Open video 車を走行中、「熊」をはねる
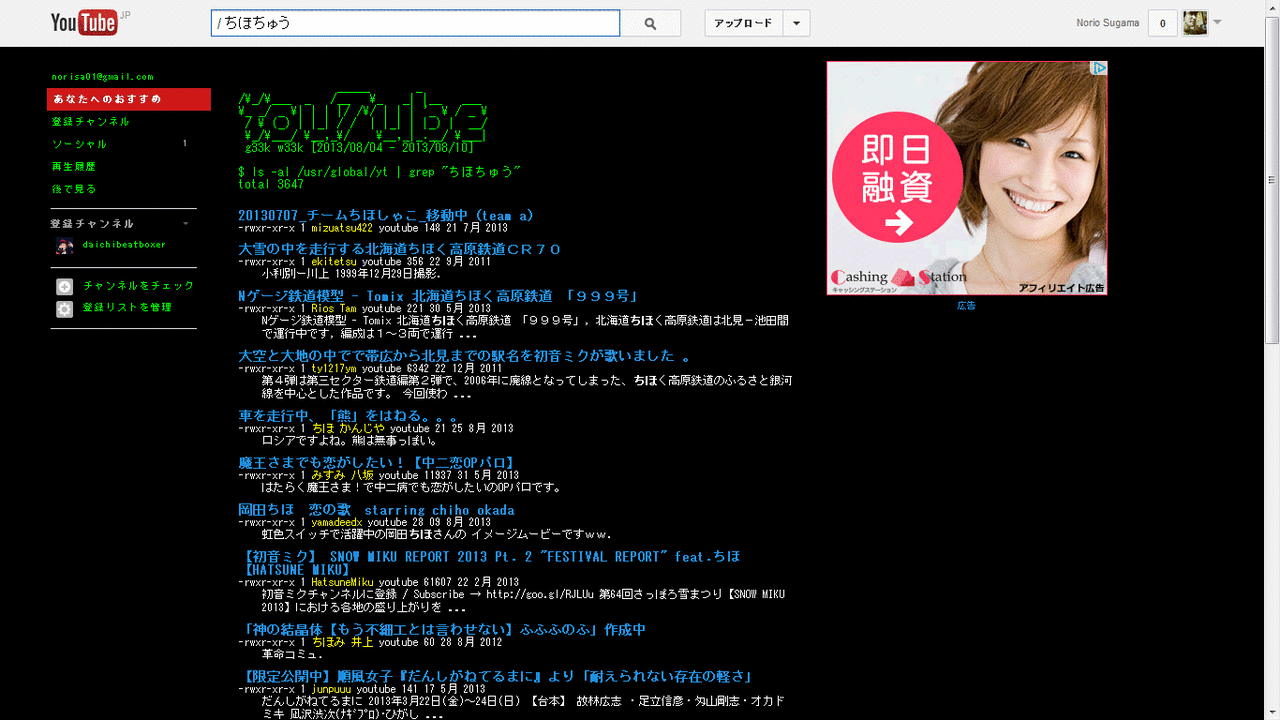Image resolution: width=1280 pixels, height=720 pixels. [x=348, y=416]
